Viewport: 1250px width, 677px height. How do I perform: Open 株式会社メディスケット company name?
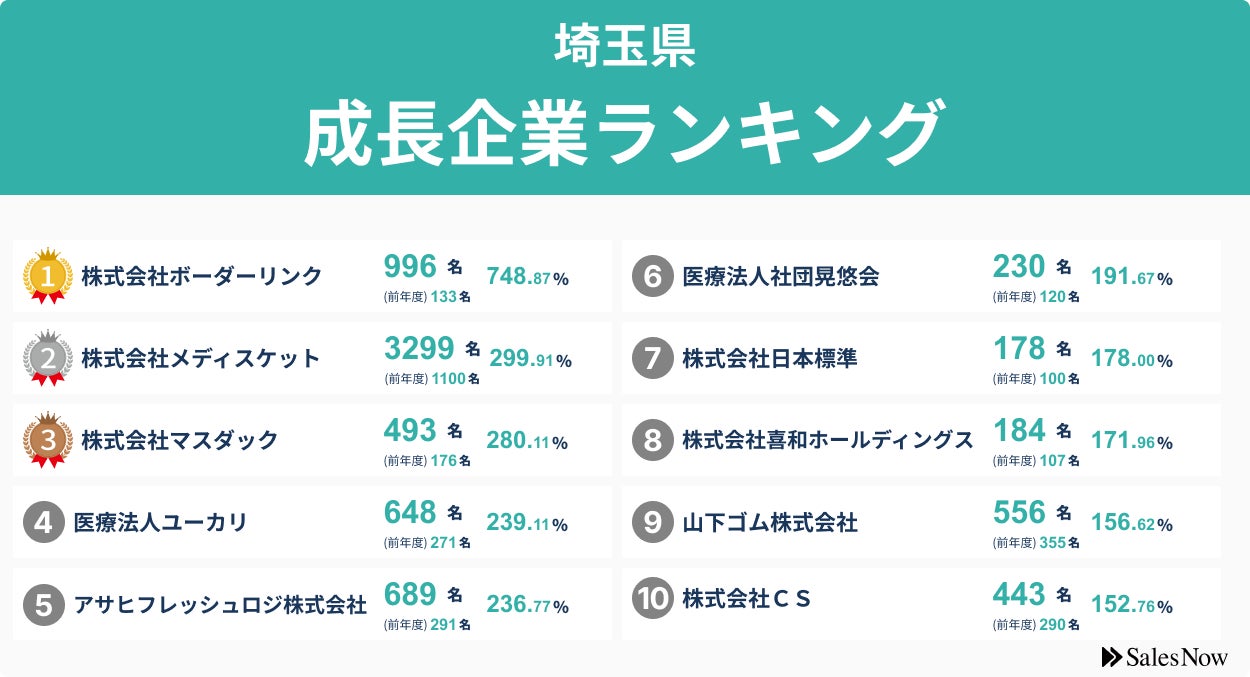tap(201, 358)
